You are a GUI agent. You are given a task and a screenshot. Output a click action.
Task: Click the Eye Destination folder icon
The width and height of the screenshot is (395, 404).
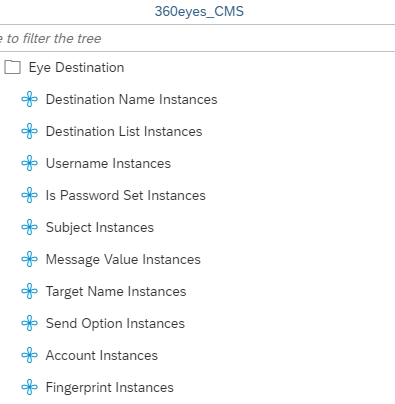[12, 67]
